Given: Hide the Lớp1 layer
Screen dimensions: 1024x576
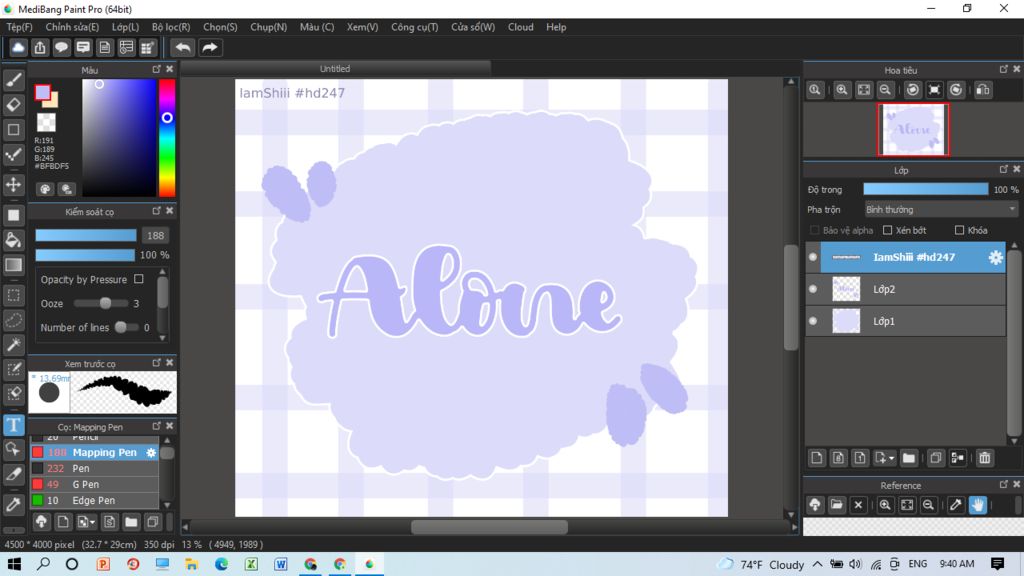Looking at the screenshot, I should tap(813, 321).
